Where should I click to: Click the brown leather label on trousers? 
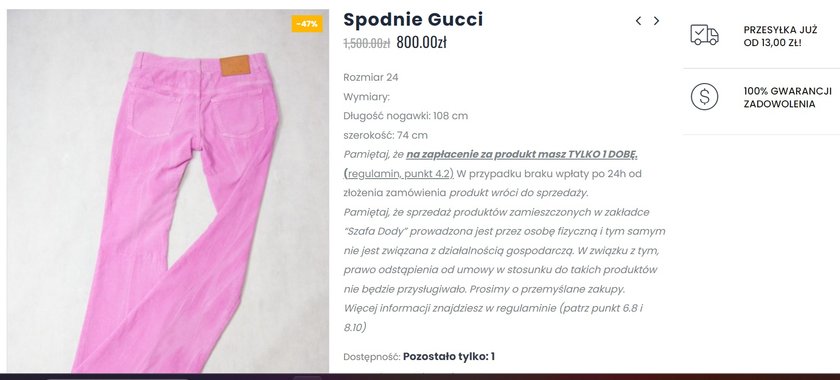pos(235,65)
